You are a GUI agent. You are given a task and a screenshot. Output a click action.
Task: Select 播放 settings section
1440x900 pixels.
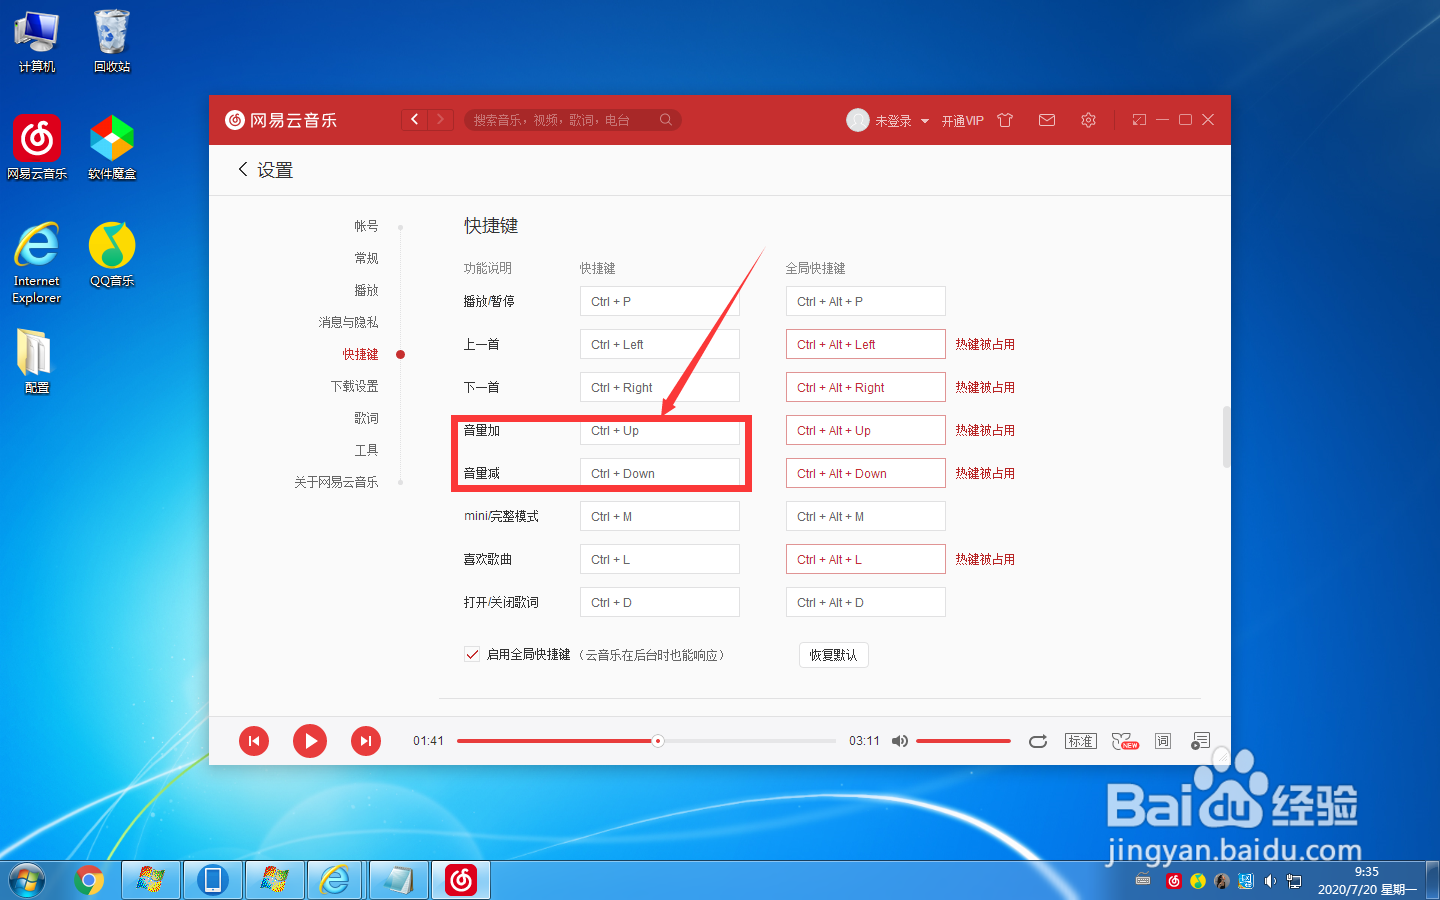366,290
